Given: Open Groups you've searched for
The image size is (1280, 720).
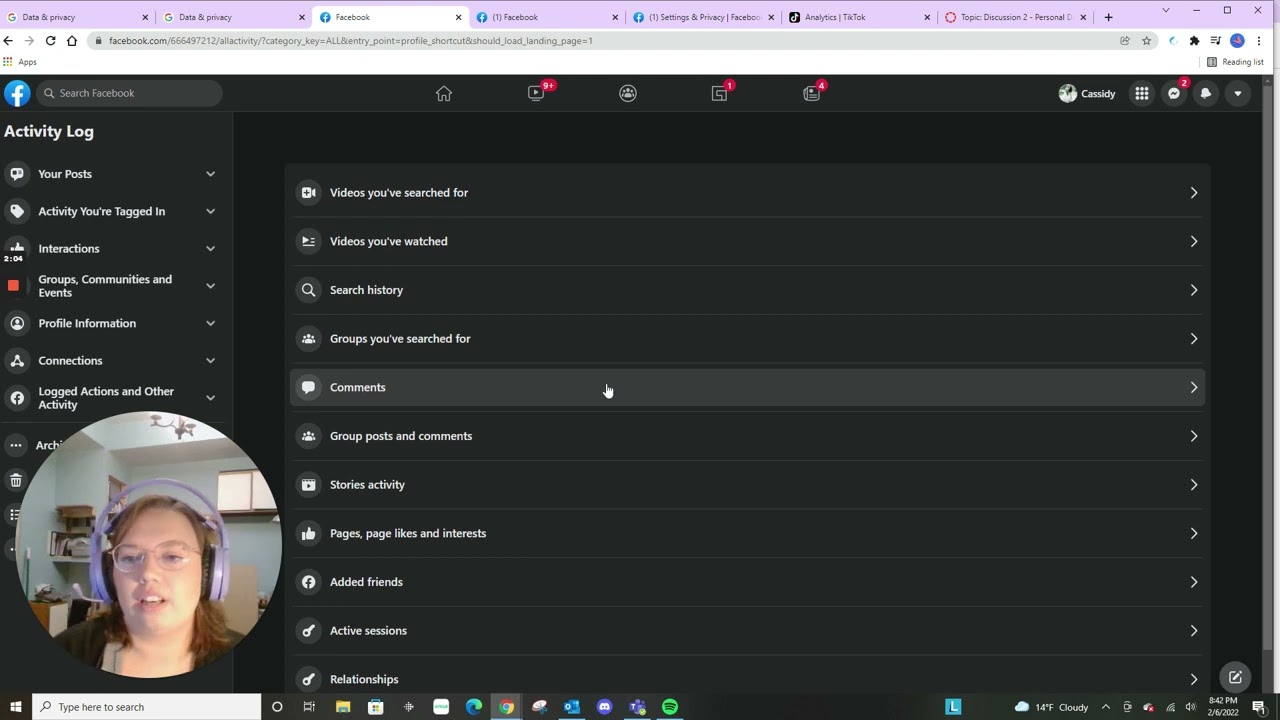Looking at the screenshot, I should 747,339.
